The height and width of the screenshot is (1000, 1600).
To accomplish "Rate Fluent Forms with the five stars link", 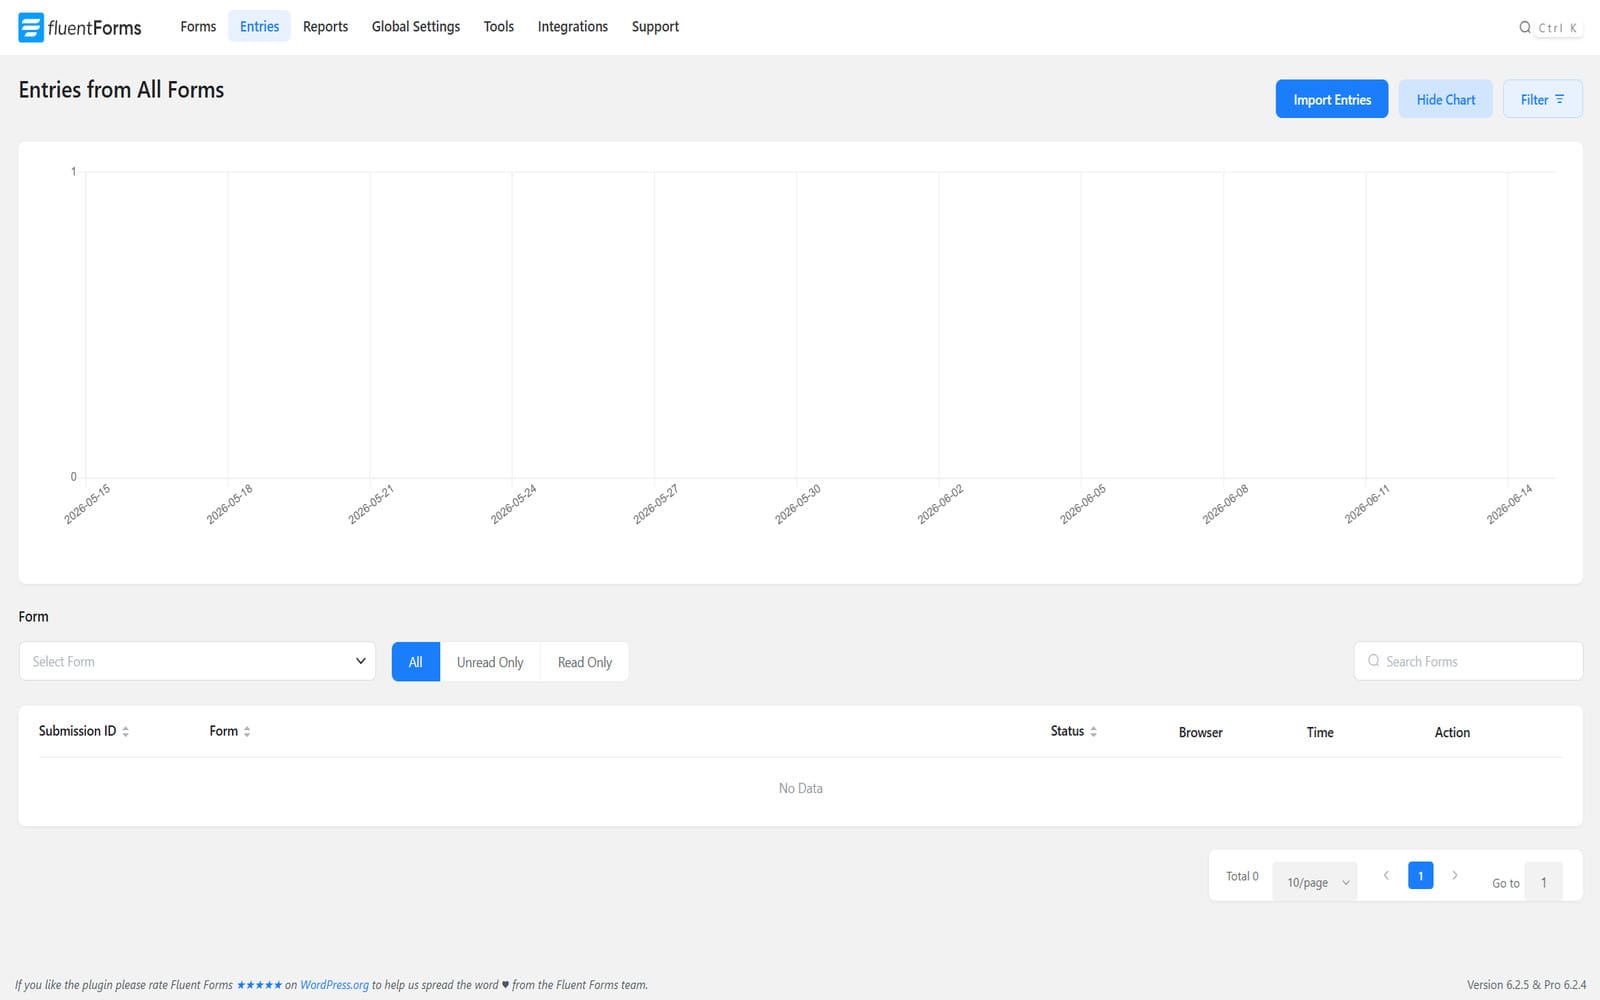I will [259, 985].
